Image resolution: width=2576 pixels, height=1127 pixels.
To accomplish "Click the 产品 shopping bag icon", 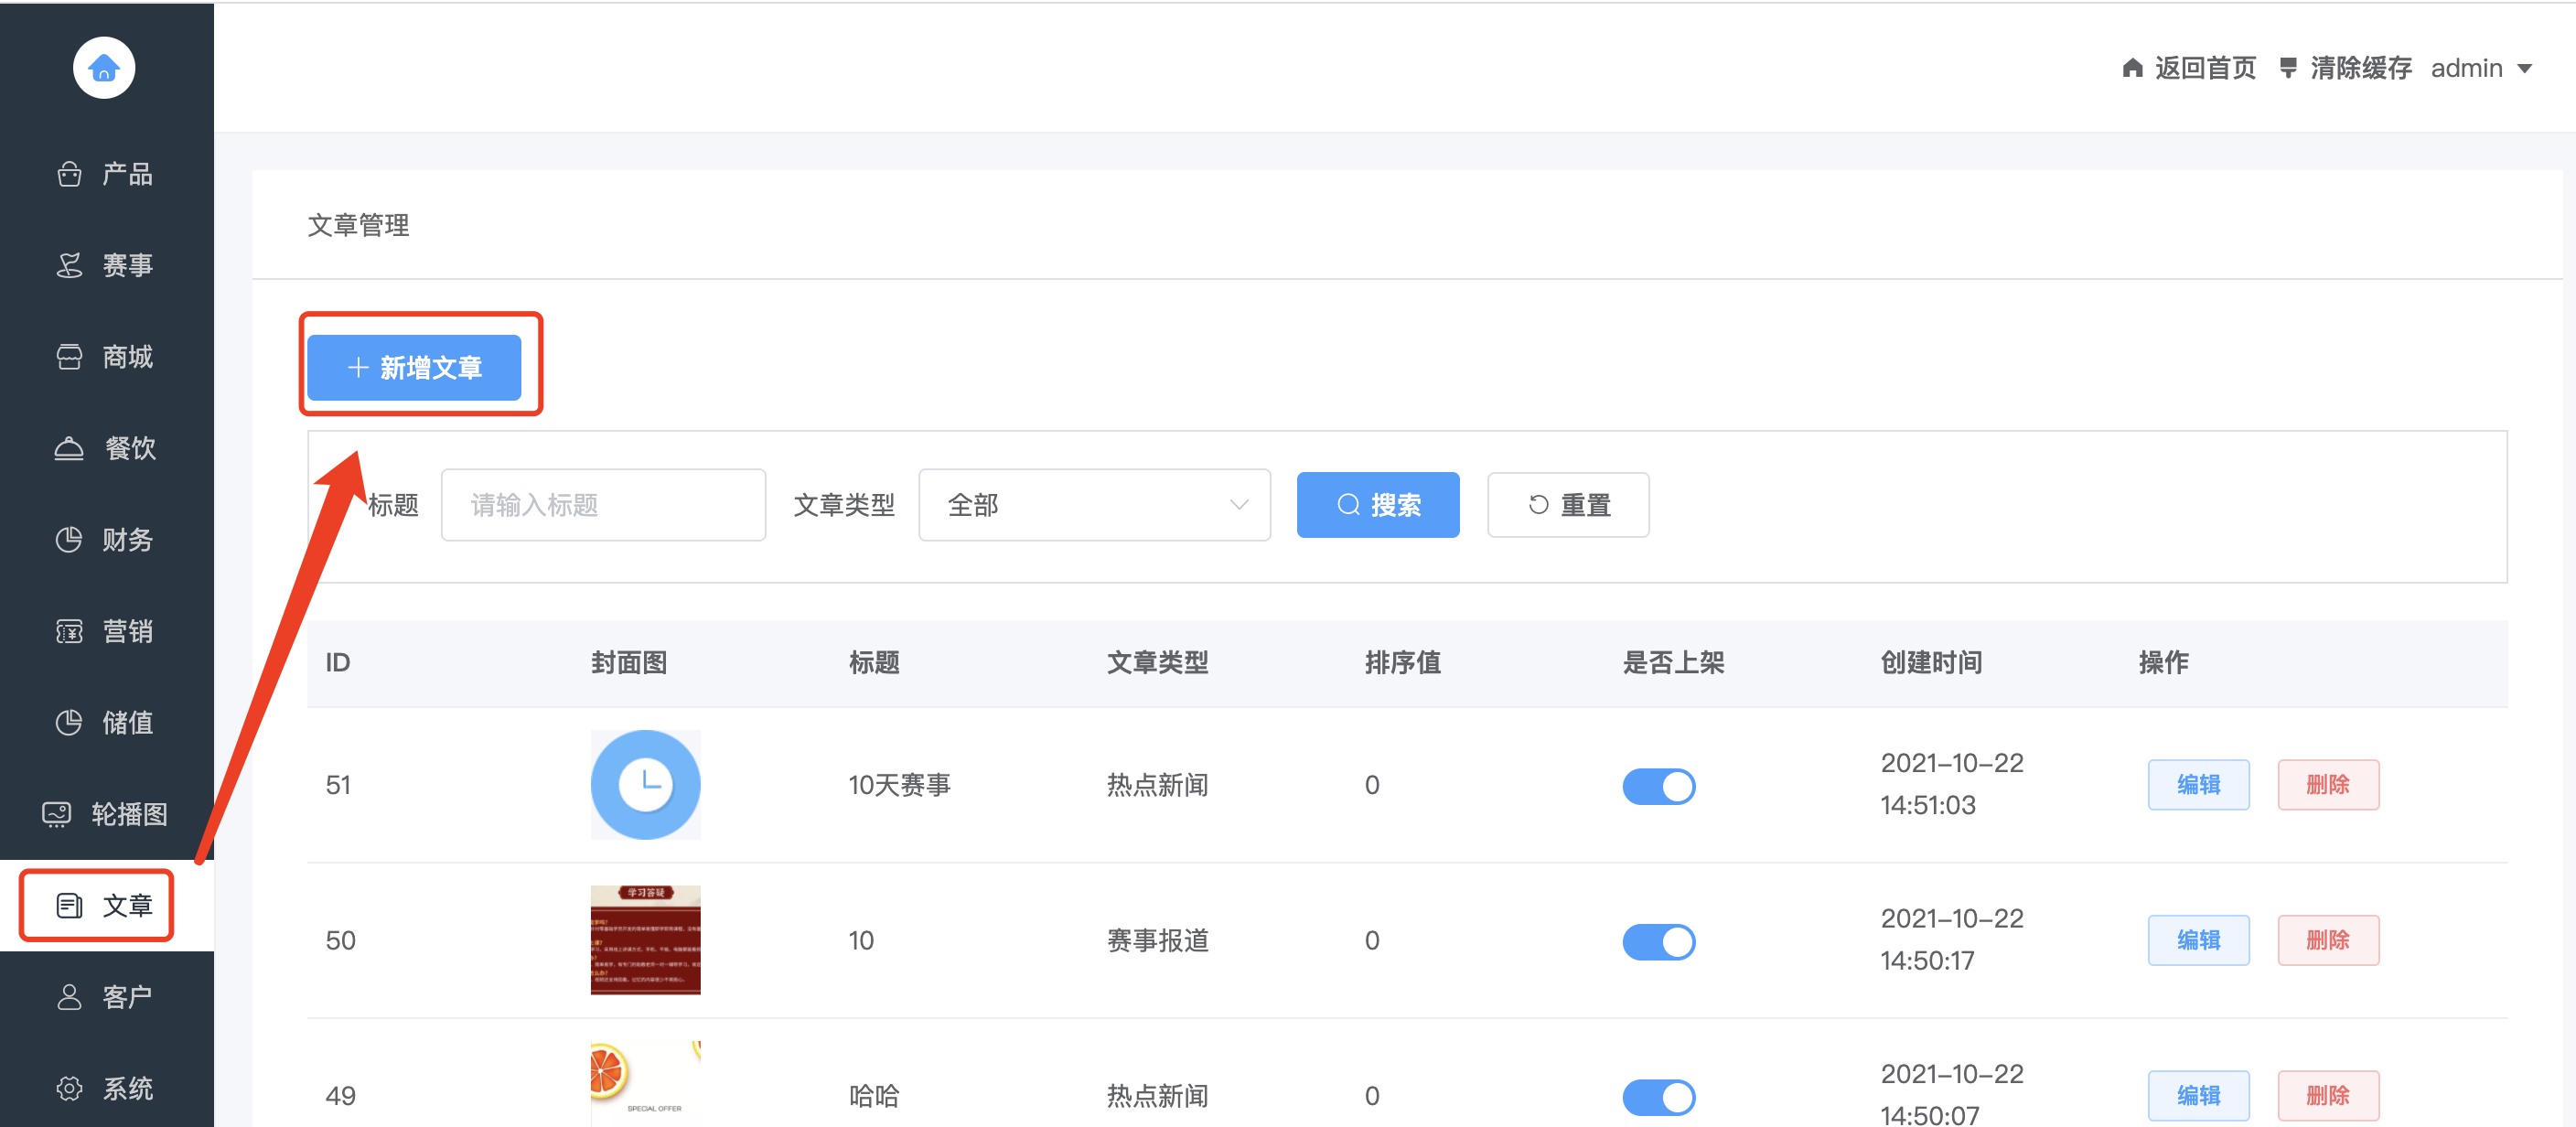I will [x=69, y=174].
